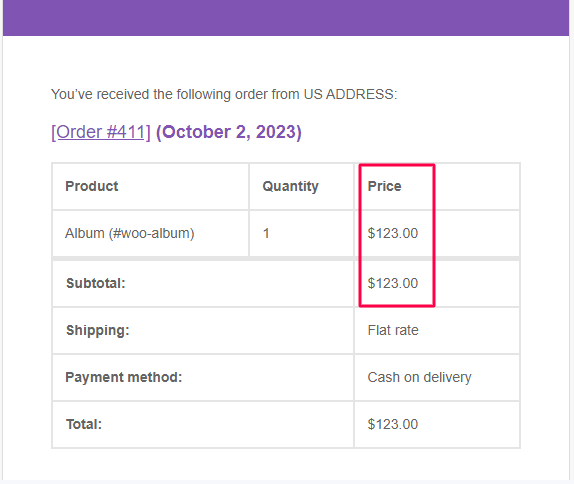Click the Subtotal amount $123.00

click(x=392, y=283)
